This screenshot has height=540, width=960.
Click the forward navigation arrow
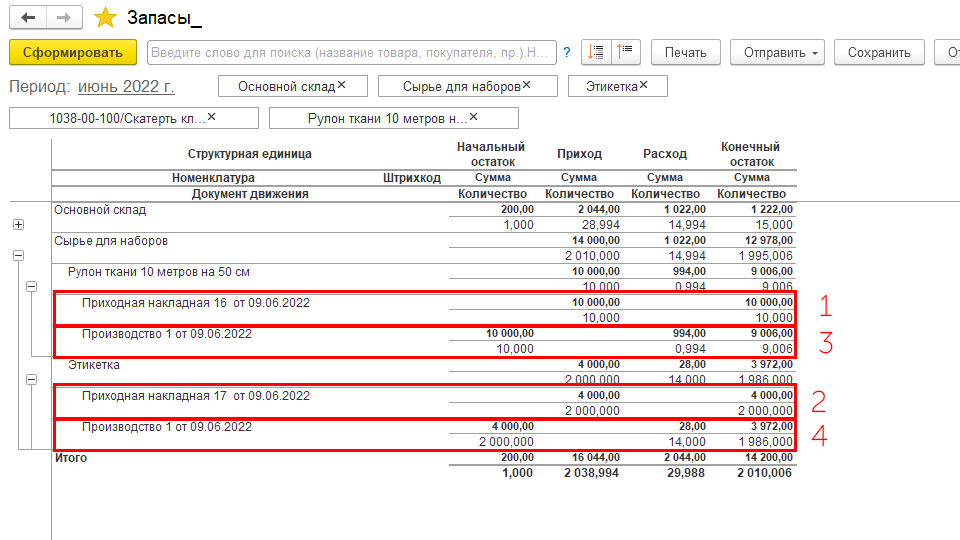coord(64,18)
